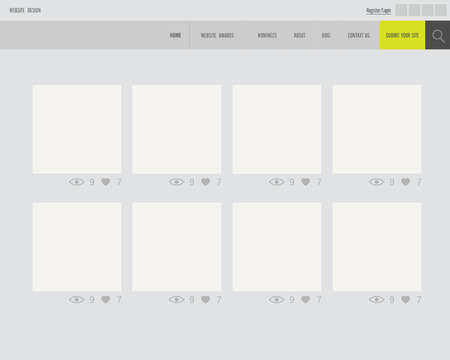Image resolution: width=450 pixels, height=360 pixels.
Task: Click third gray square icon in top bar
Action: 428,10
